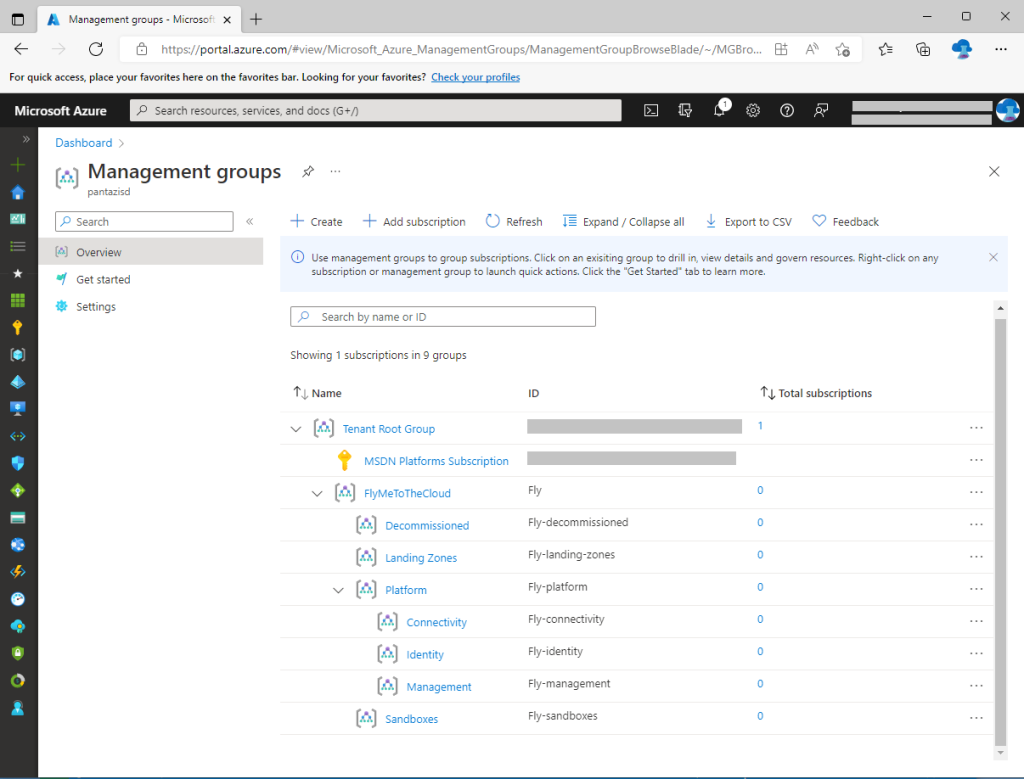Sort the list by Name column

tap(317, 393)
